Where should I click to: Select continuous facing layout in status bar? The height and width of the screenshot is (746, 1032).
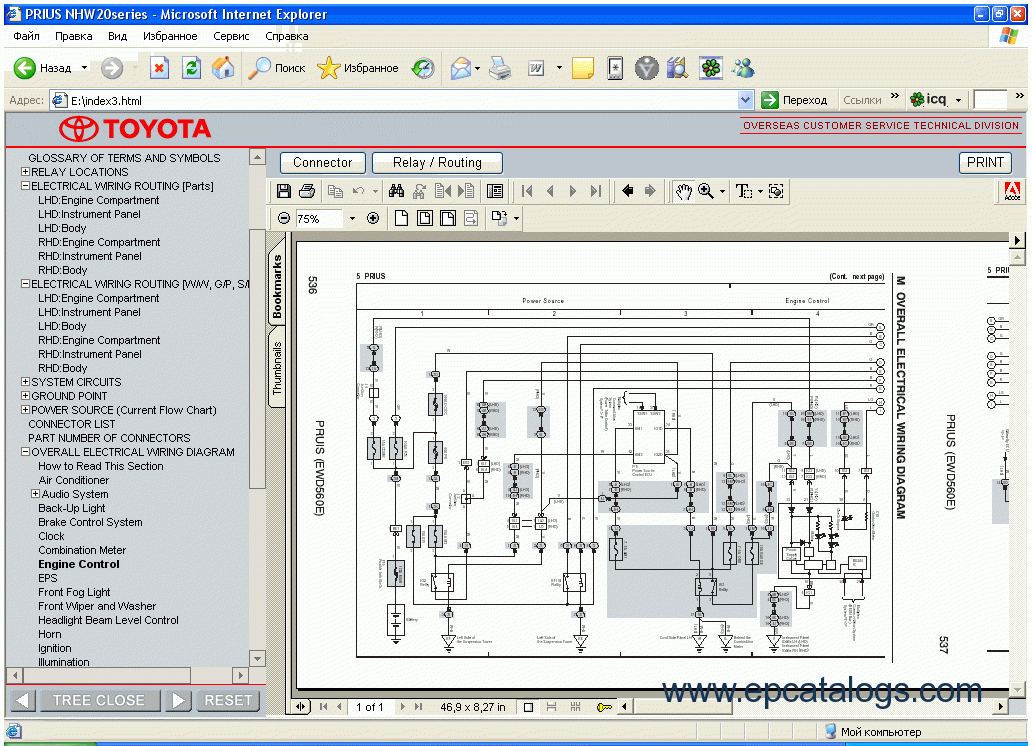click(x=575, y=707)
